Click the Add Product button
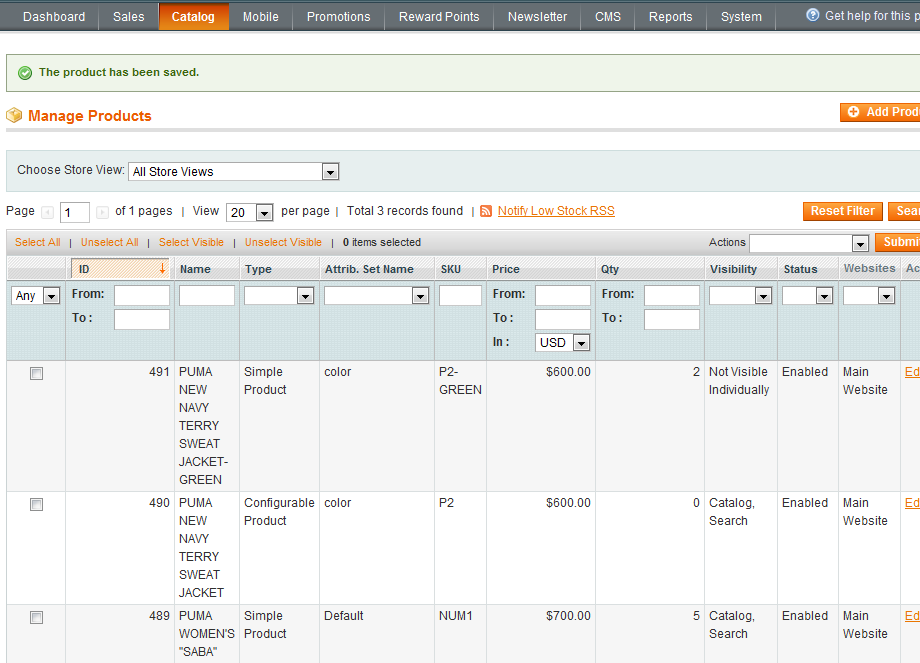The height and width of the screenshot is (663, 920). pos(881,112)
